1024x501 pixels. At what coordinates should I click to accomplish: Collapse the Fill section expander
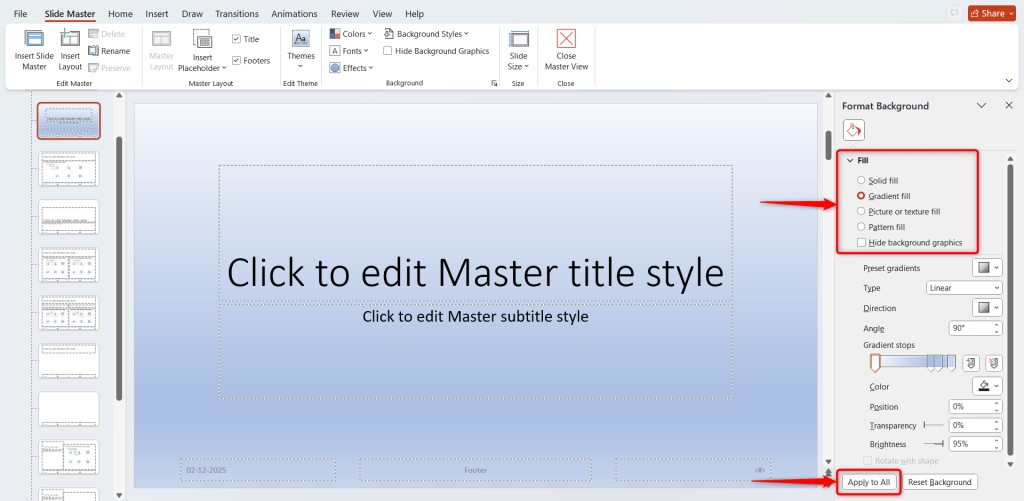pyautogui.click(x=850, y=161)
